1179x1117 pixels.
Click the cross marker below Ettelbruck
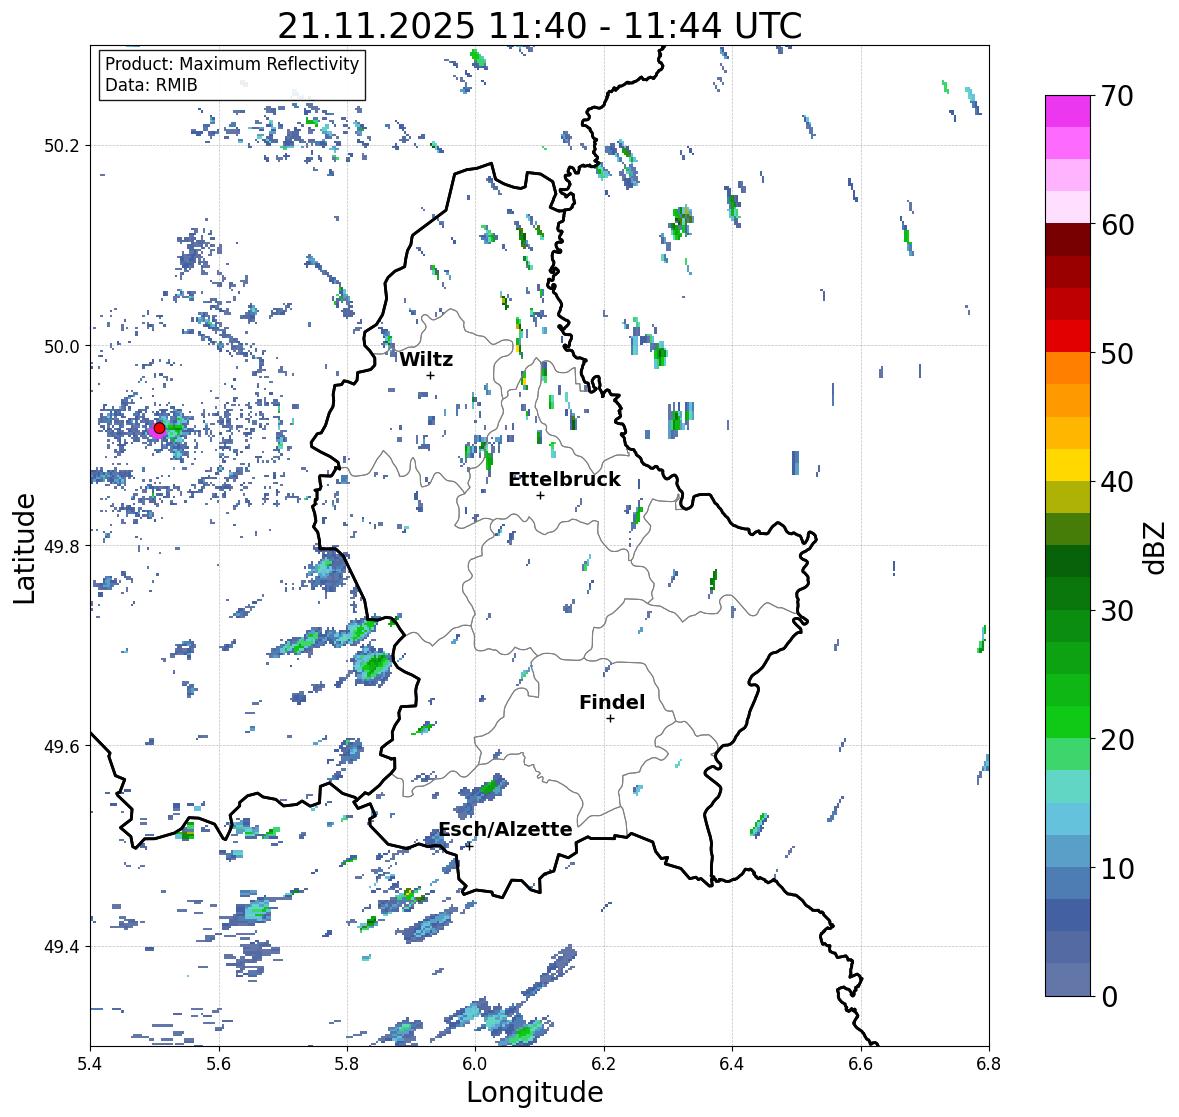540,495
